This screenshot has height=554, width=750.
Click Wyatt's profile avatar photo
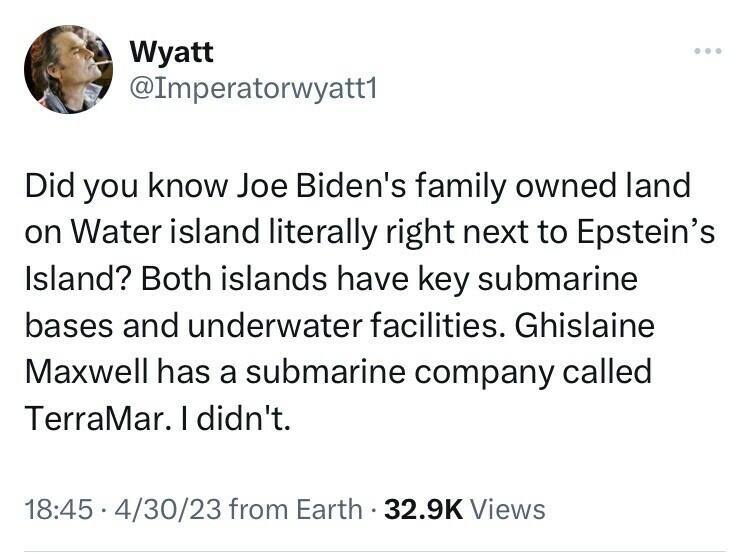[68, 69]
